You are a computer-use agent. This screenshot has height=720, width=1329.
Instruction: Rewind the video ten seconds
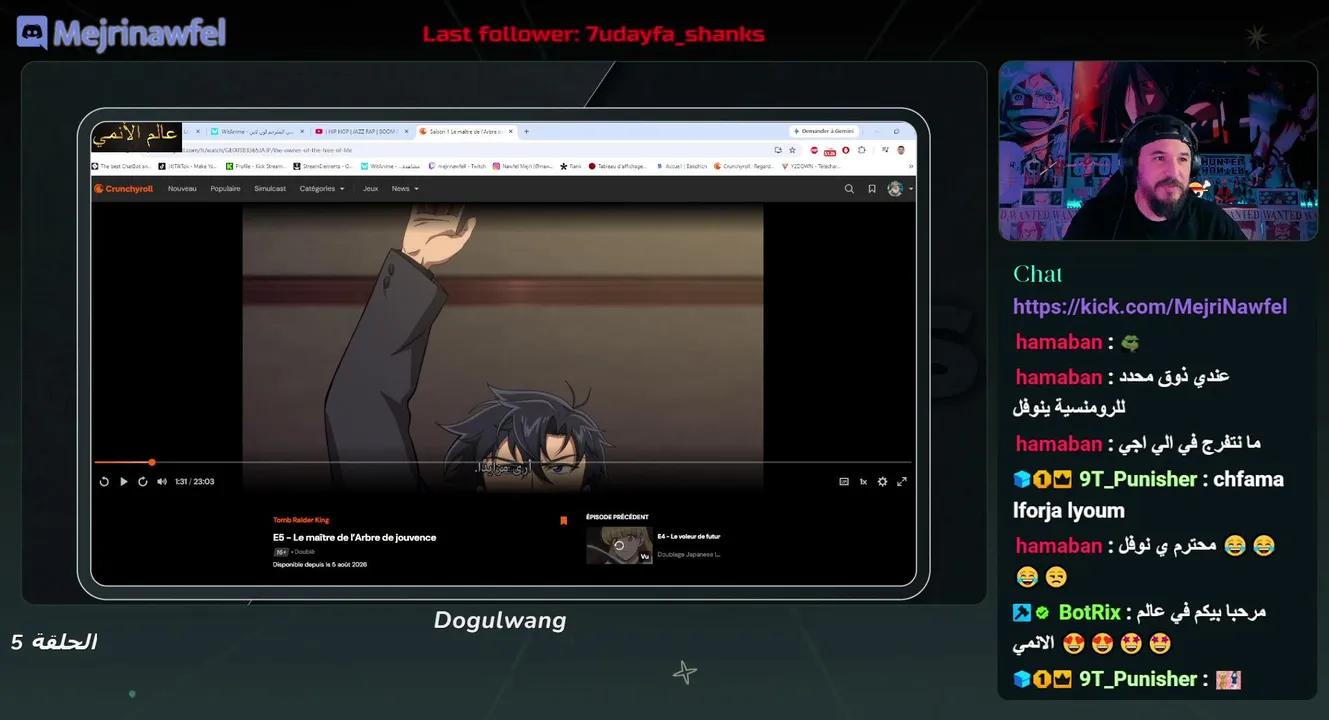pos(104,481)
